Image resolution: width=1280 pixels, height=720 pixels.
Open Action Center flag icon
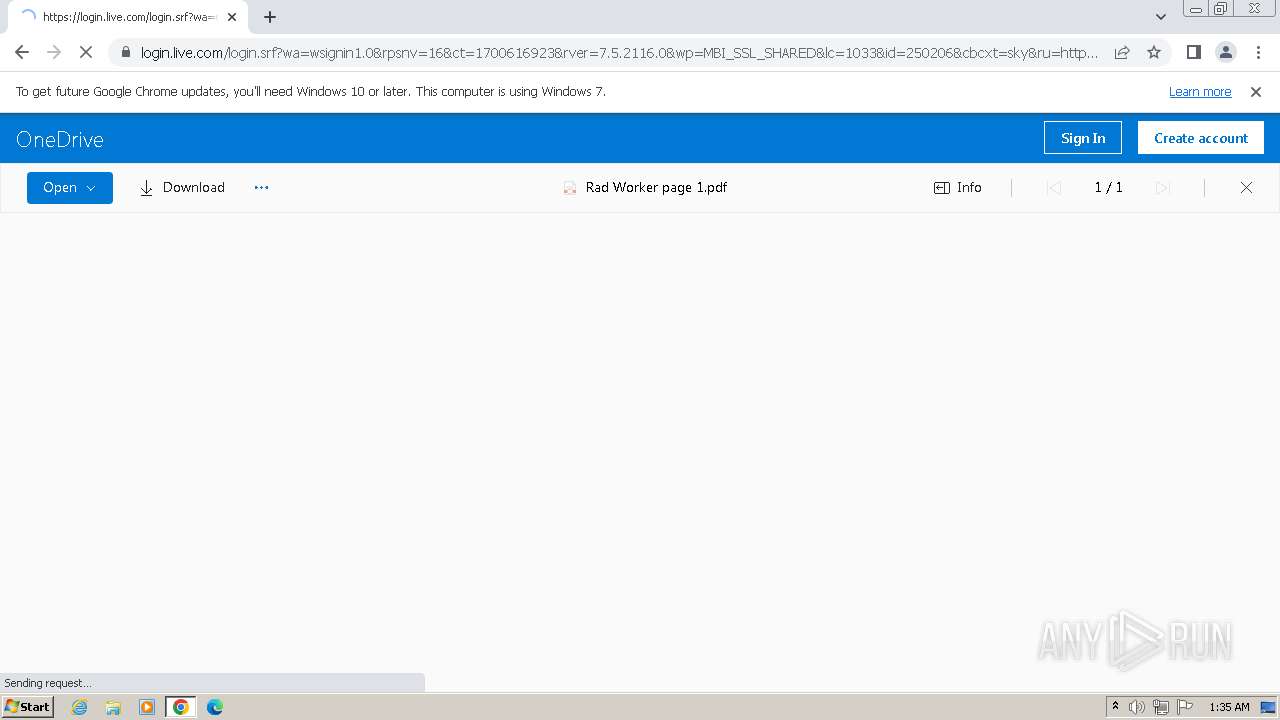[x=1185, y=707]
